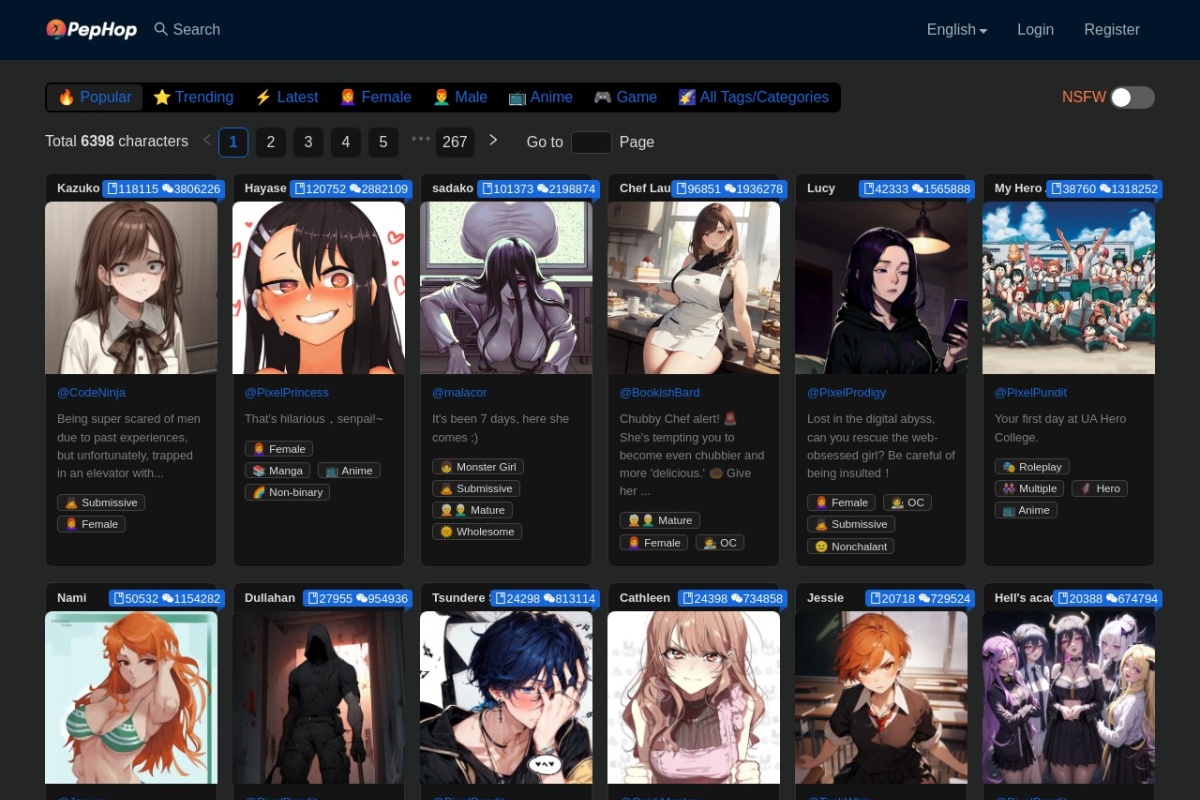Viewport: 1200px width, 800px height.
Task: Click the previous page arrow
Action: [x=207, y=140]
